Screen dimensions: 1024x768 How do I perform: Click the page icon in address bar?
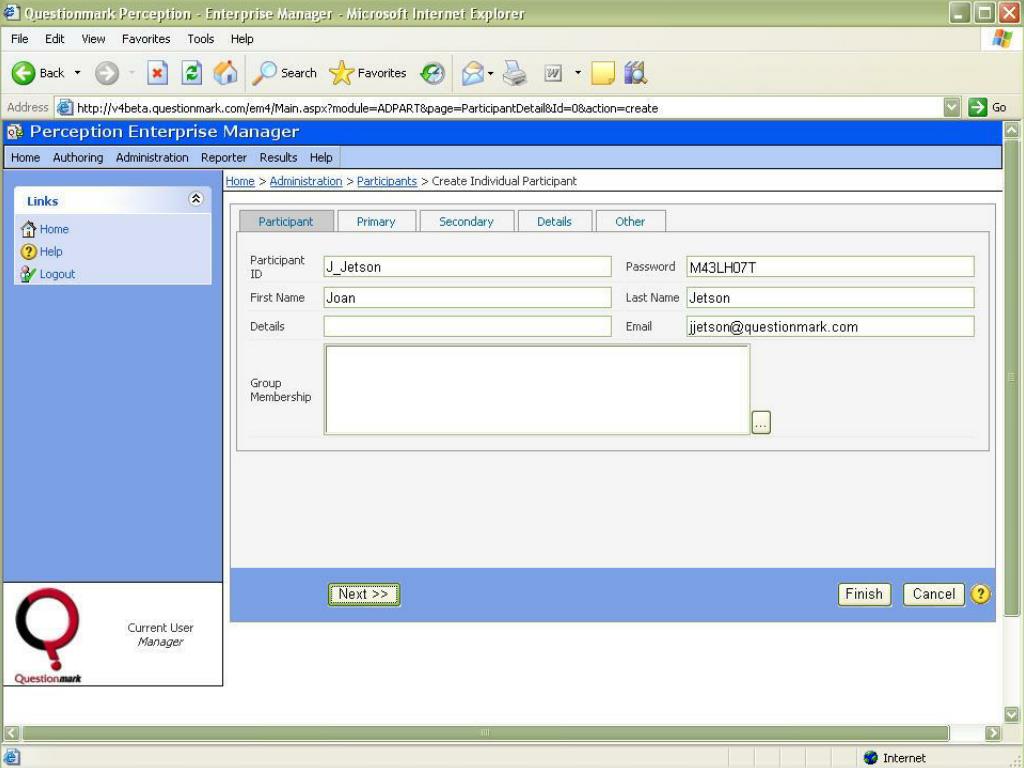[65, 108]
